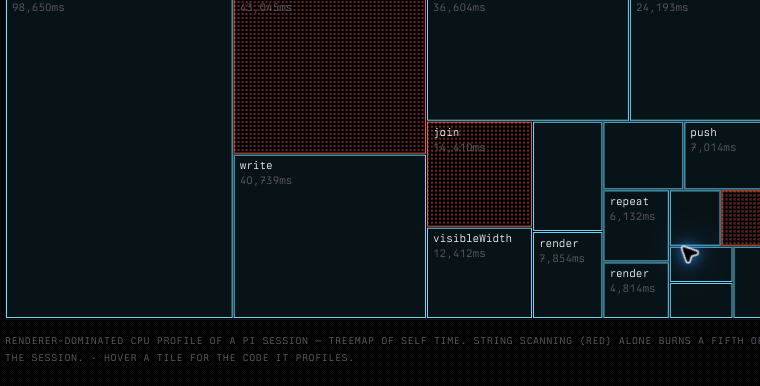Click the big red dotted 63,045ms tile
Screen dimensions: 760x386
[330, 77]
